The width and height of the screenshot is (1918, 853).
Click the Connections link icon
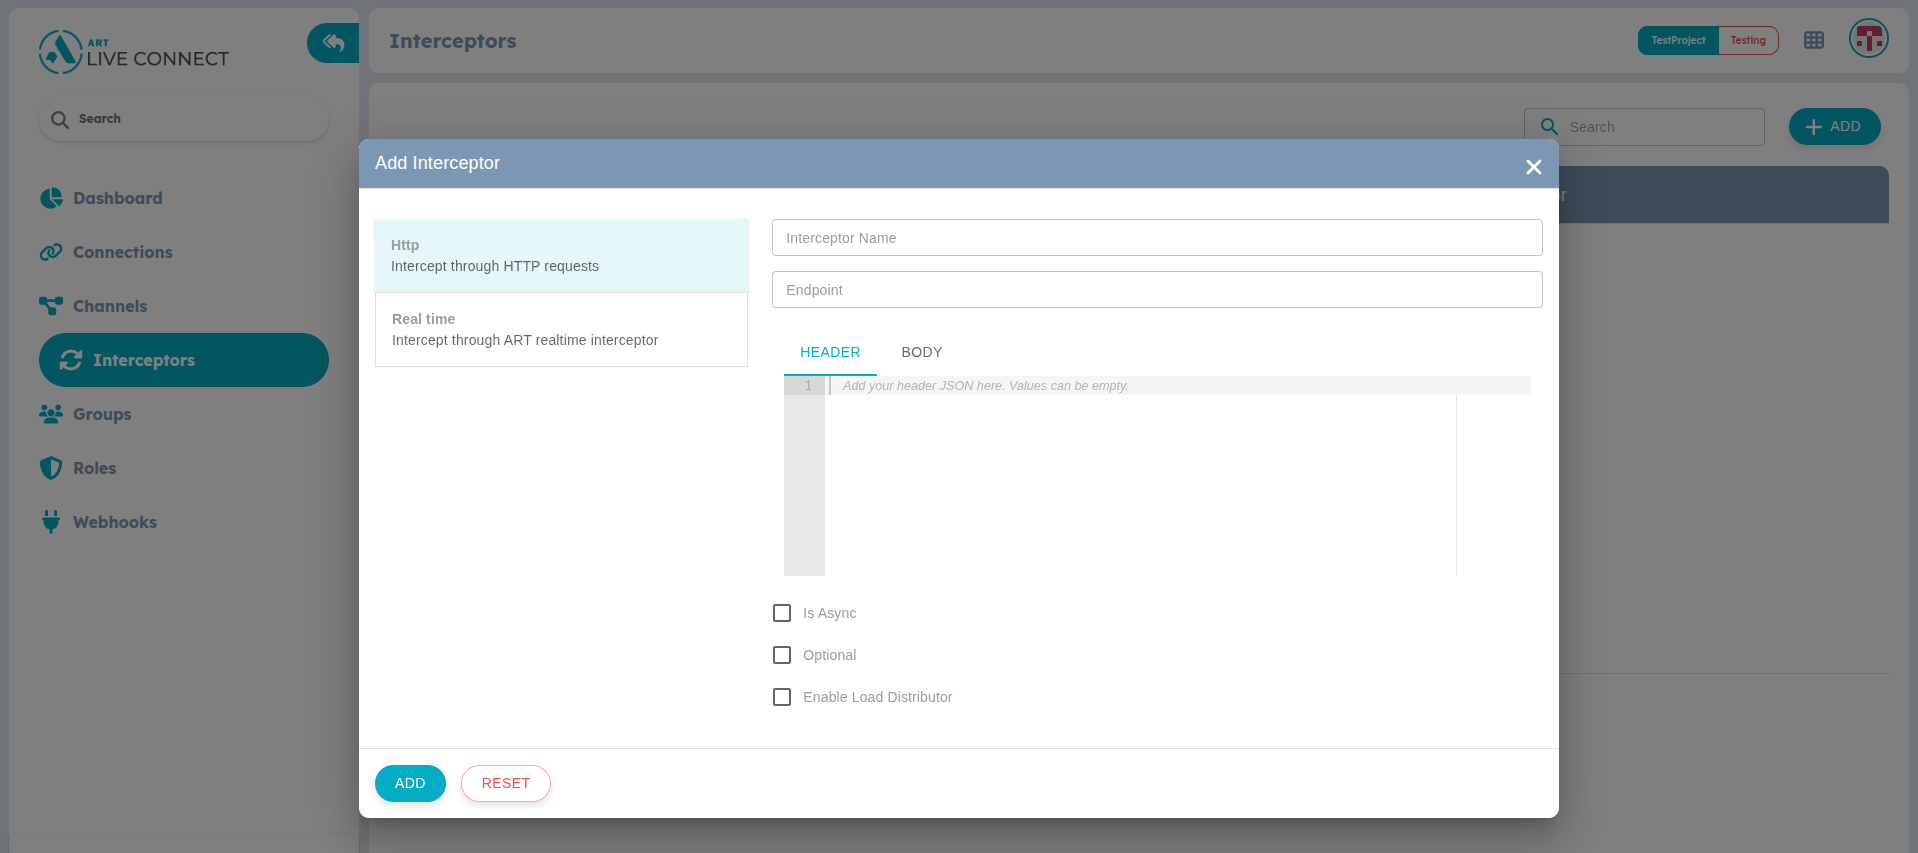[51, 252]
